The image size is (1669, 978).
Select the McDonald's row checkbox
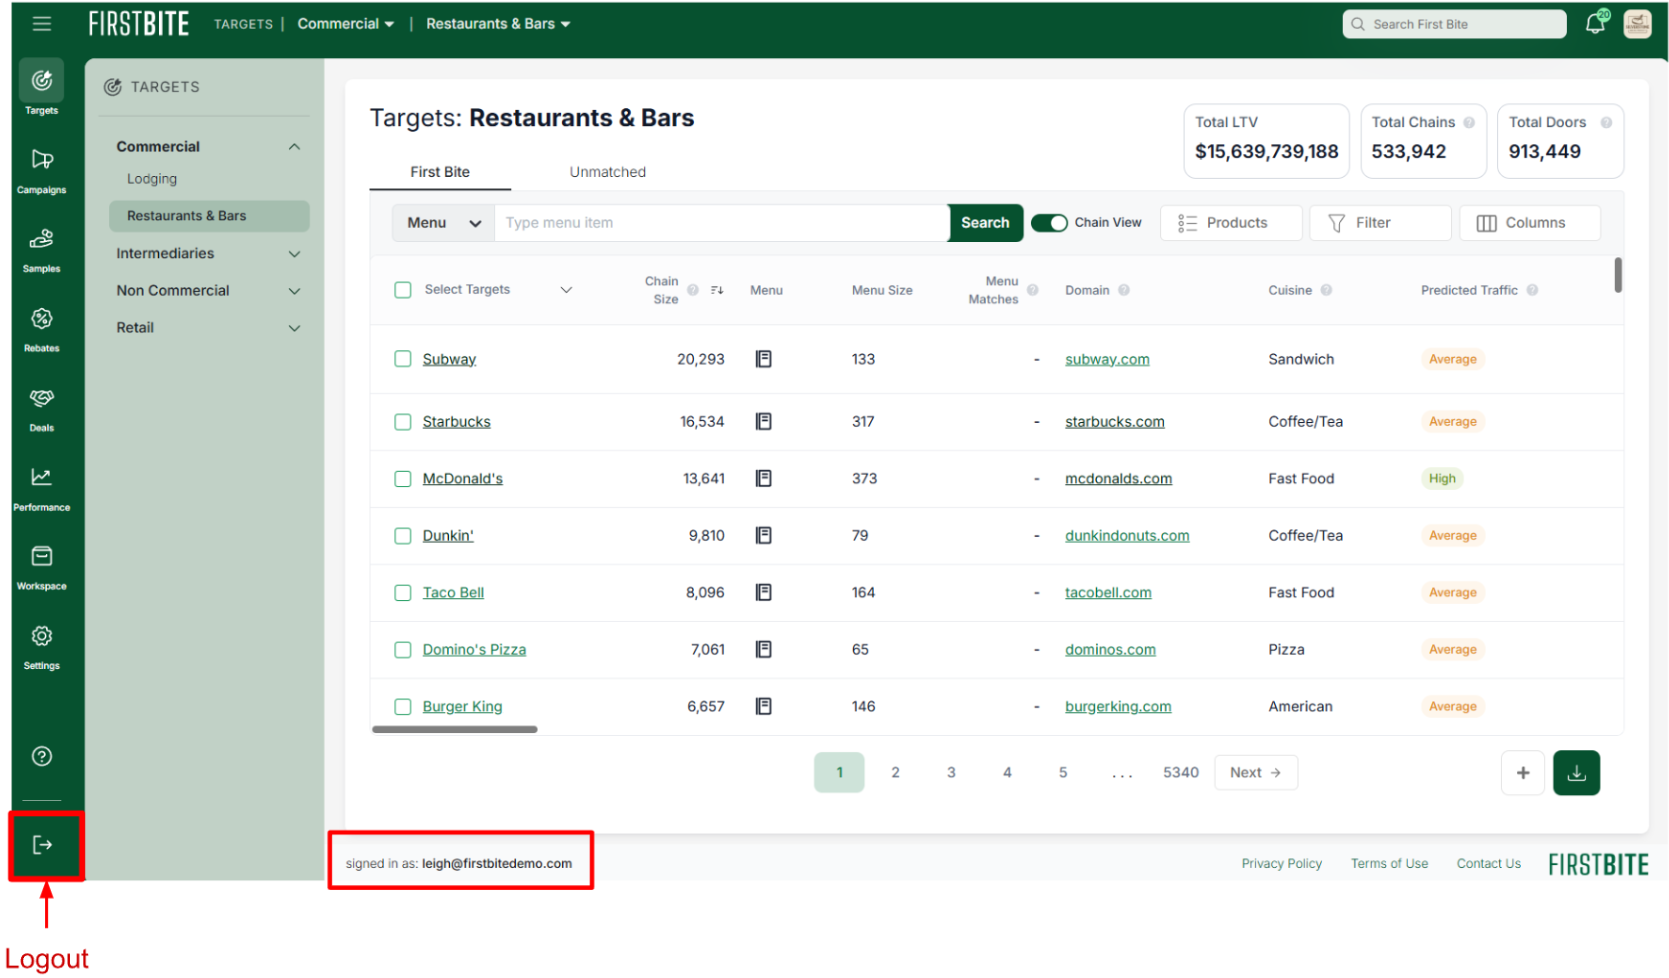pyautogui.click(x=403, y=479)
